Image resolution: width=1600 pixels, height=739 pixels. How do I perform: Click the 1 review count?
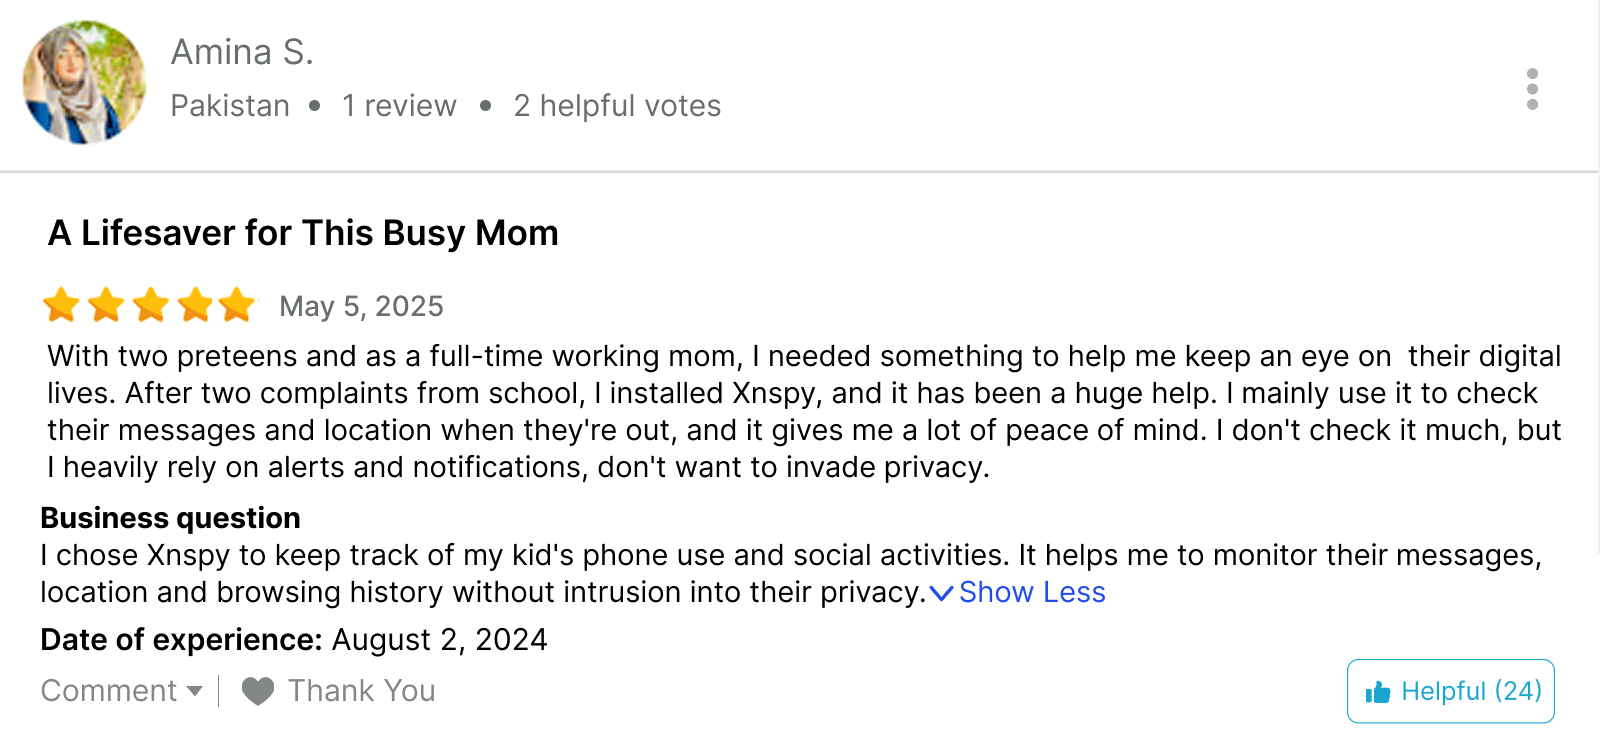point(399,106)
